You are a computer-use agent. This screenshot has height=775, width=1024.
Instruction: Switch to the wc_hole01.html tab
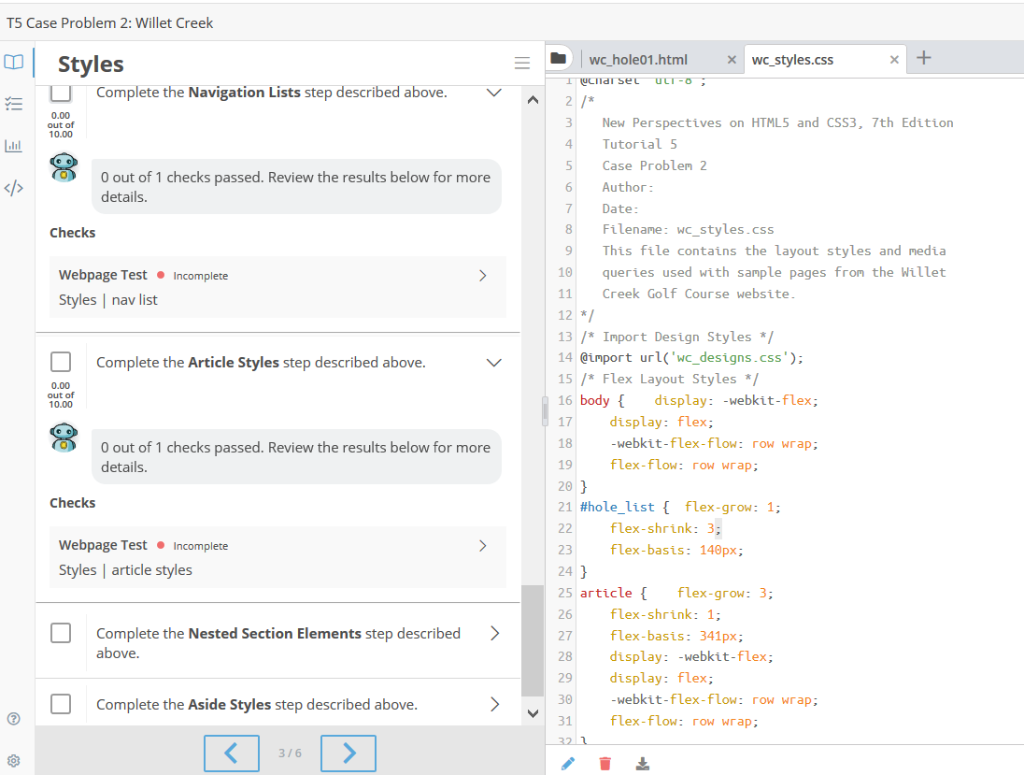click(638, 59)
